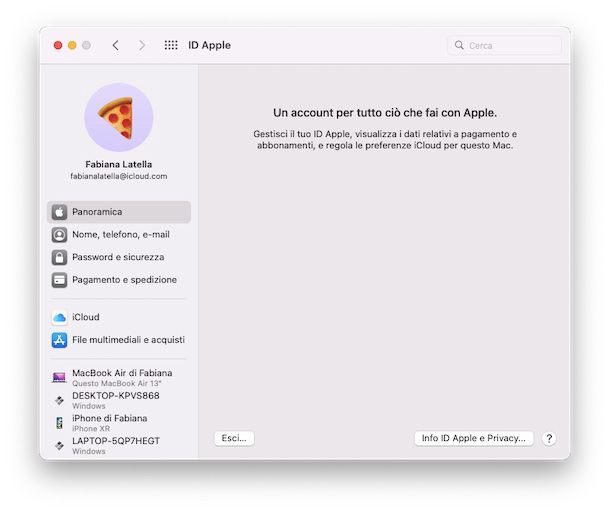Screen dimensions: 610x512
Task: Open the iCloud section label
Action: pyautogui.click(x=86, y=317)
